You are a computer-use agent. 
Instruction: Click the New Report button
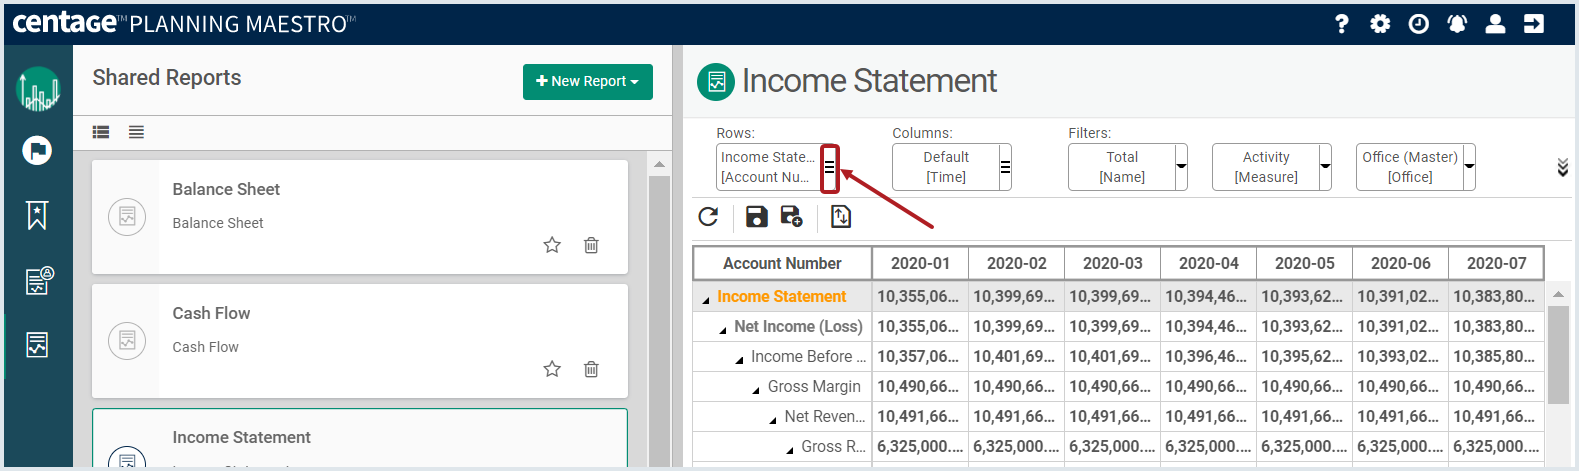tap(588, 82)
